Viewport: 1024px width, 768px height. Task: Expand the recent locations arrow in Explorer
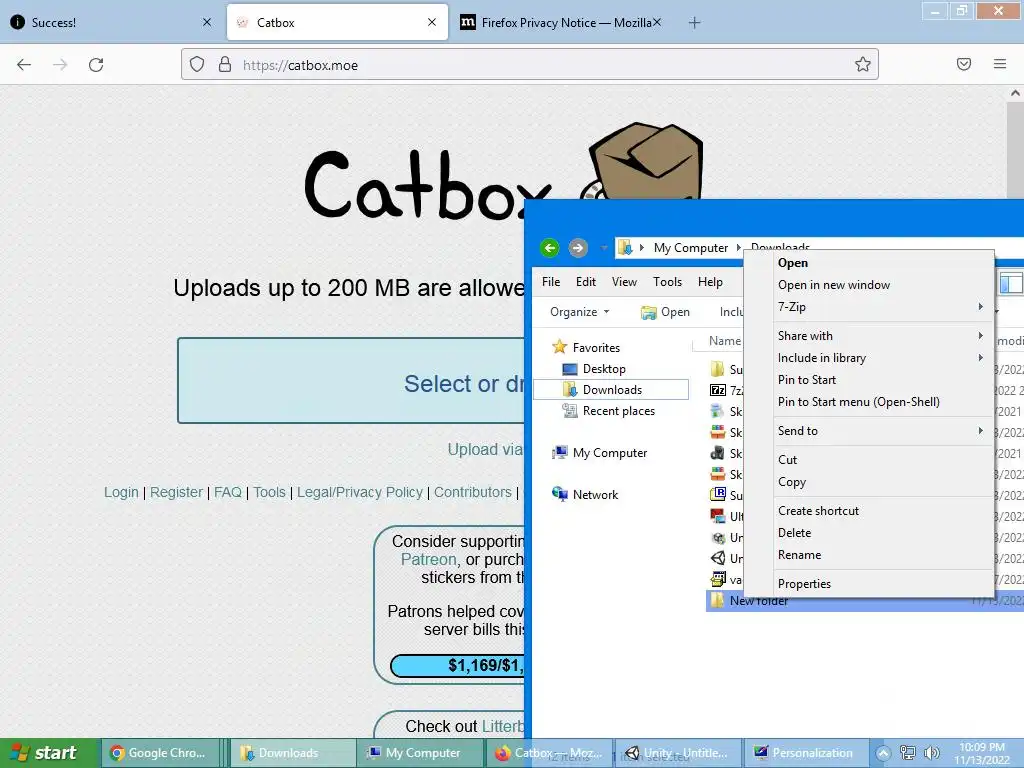604,248
